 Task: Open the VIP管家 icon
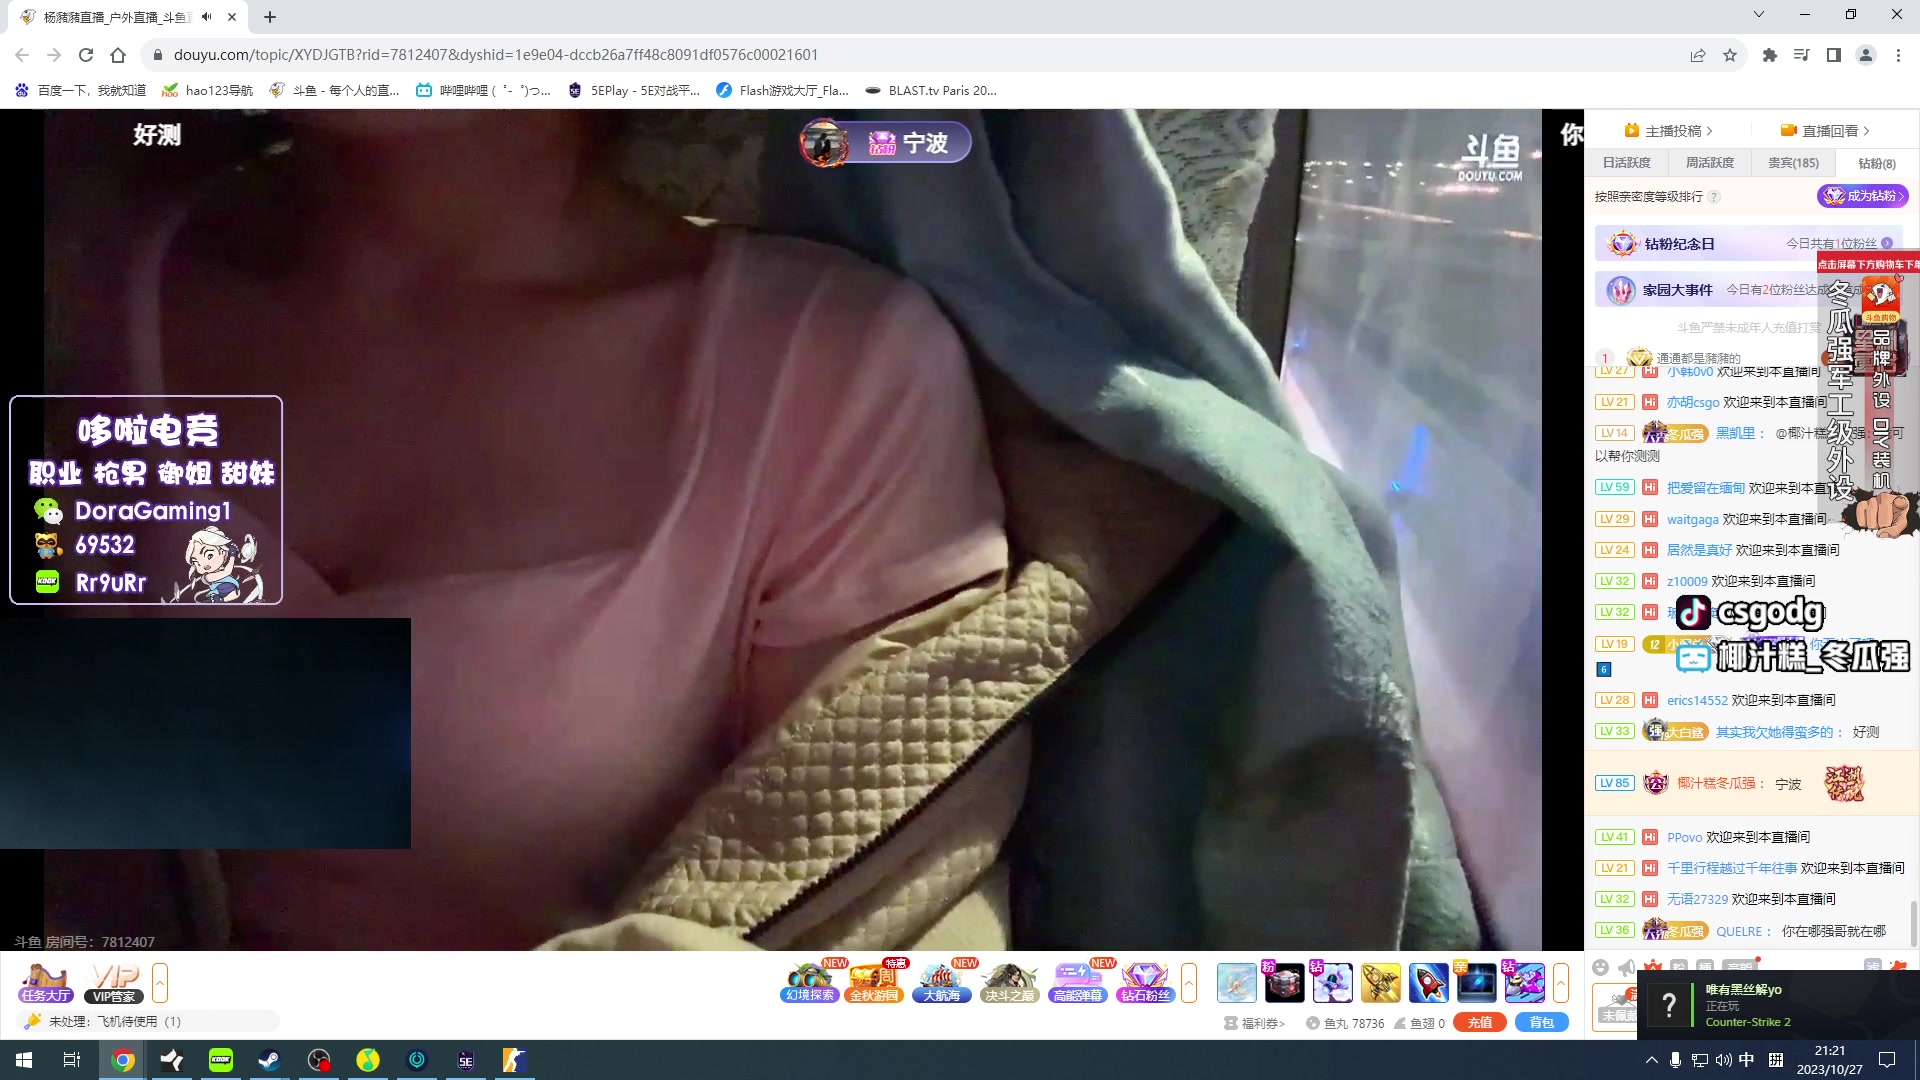[x=114, y=982]
